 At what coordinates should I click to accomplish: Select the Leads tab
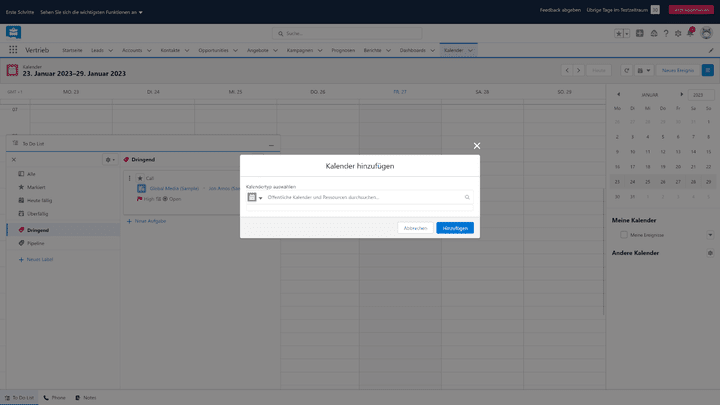point(97,50)
